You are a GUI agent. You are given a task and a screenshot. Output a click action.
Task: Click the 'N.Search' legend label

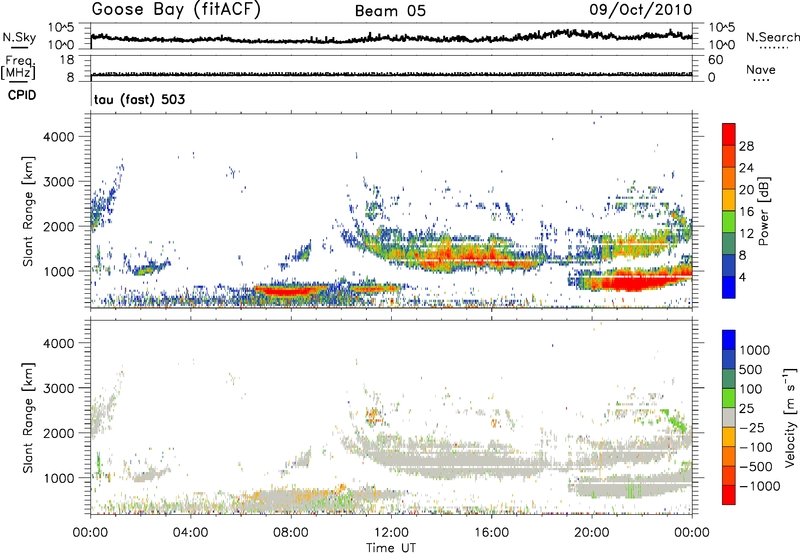click(772, 37)
